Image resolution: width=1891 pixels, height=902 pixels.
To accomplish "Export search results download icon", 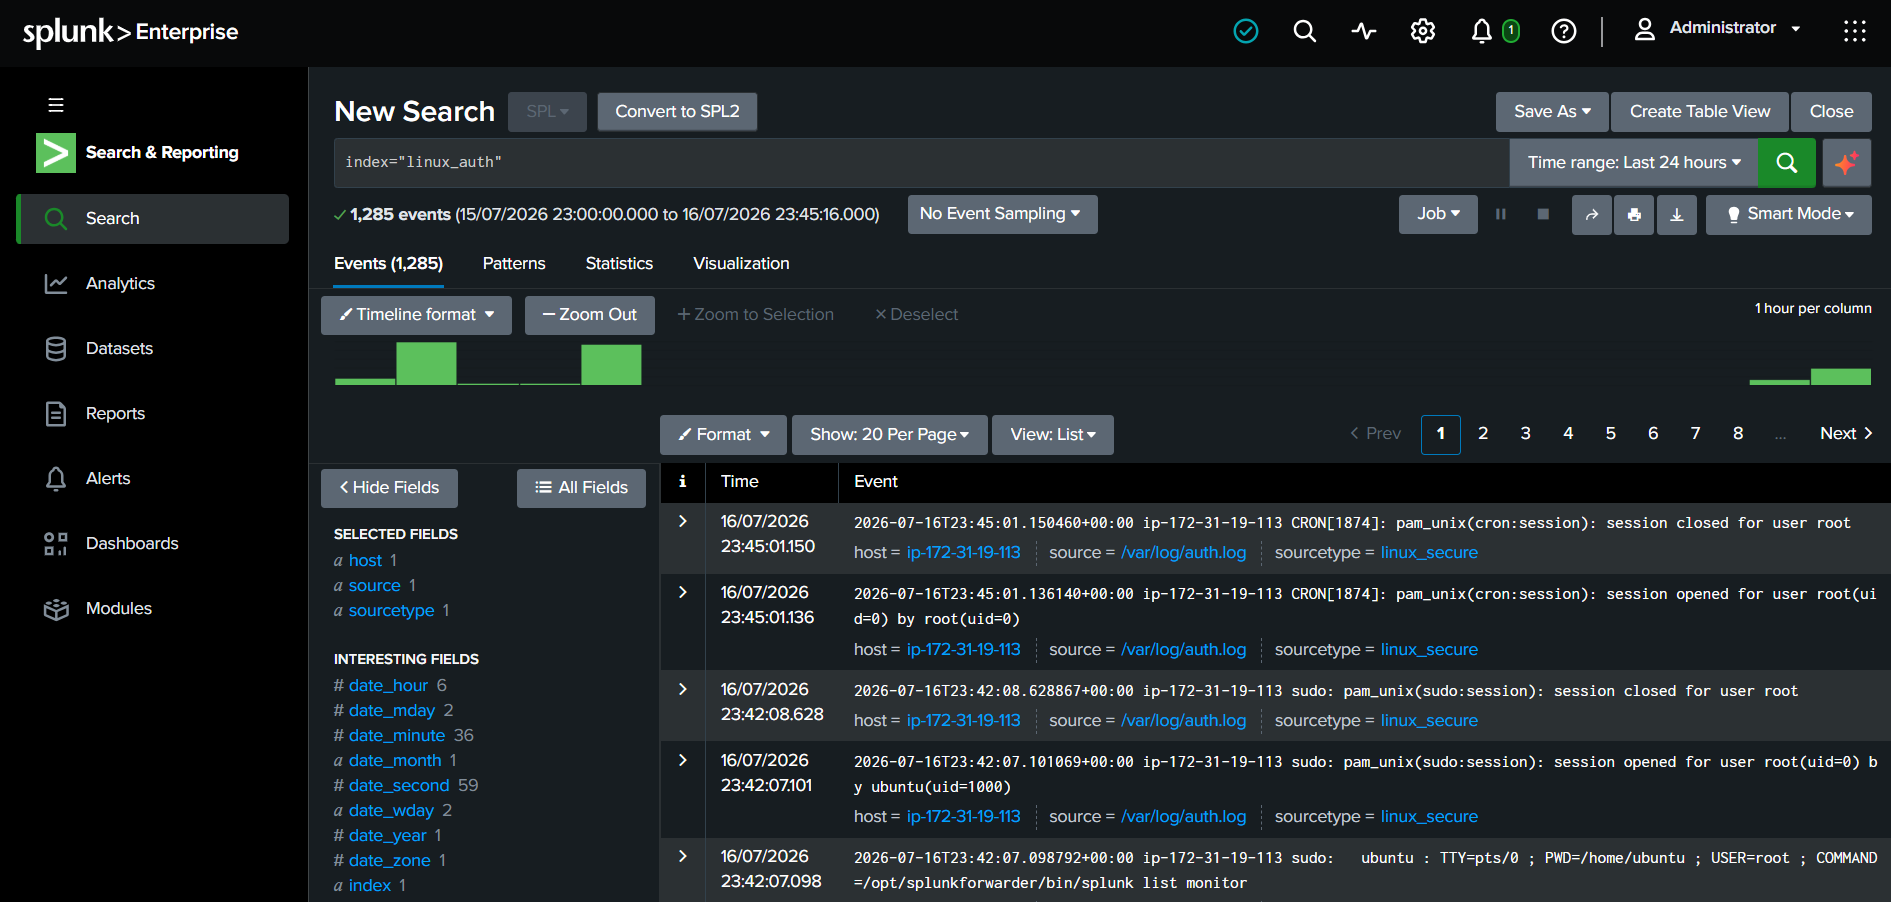I will (x=1677, y=214).
